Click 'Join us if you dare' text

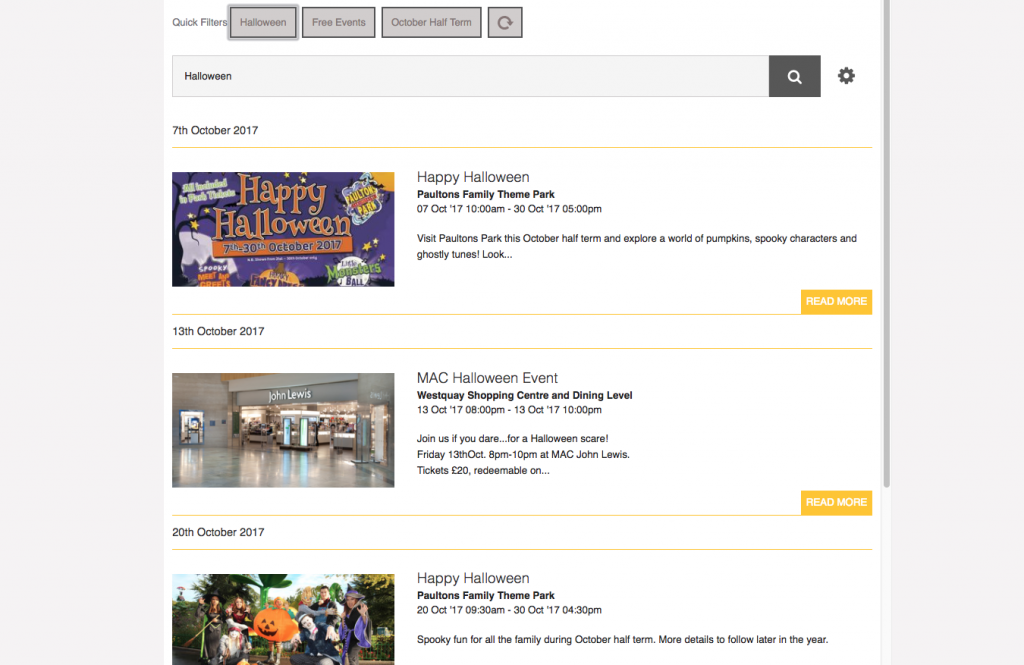[x=512, y=439]
